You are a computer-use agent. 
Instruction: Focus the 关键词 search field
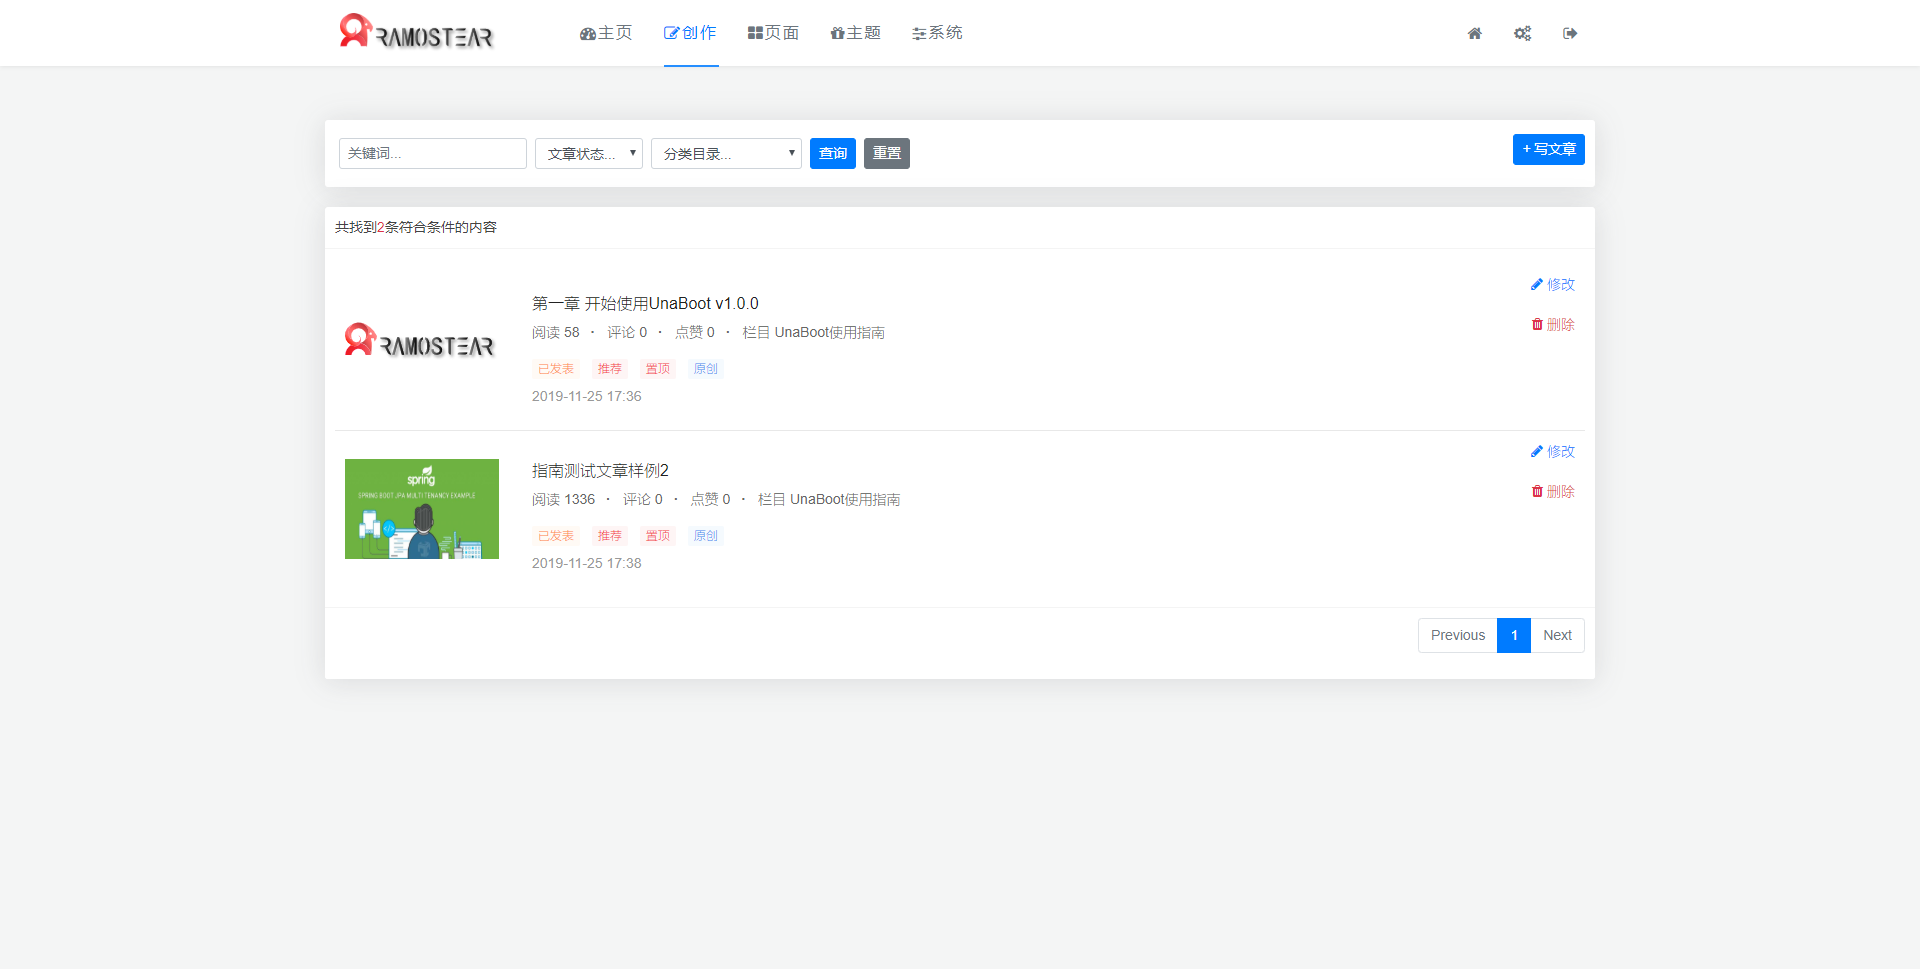point(433,154)
